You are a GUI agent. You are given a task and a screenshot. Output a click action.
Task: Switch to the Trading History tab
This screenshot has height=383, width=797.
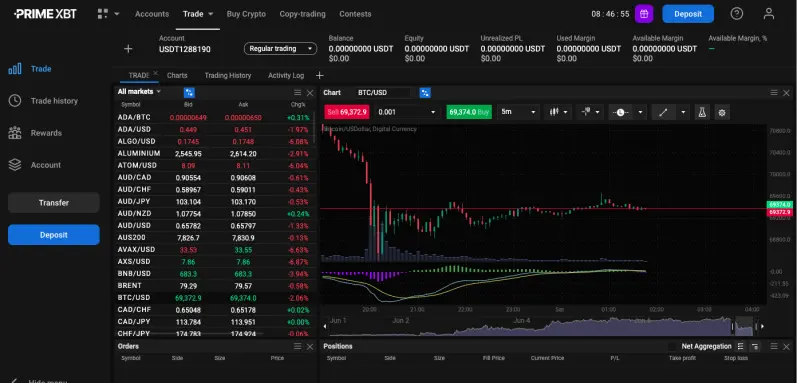tap(228, 75)
